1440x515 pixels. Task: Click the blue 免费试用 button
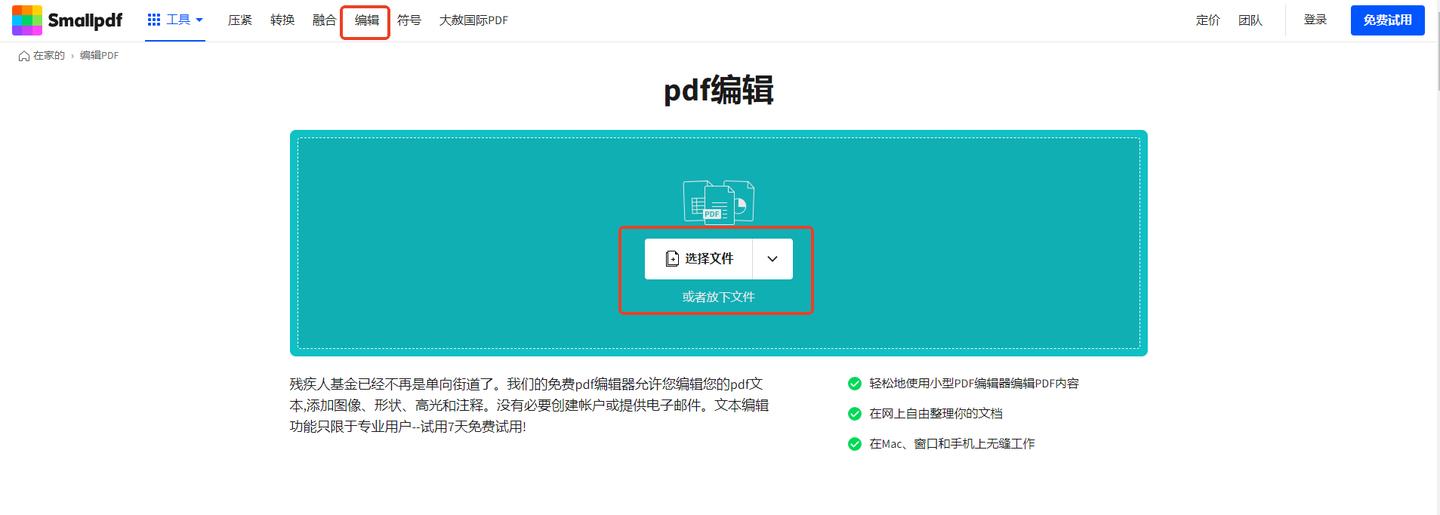(1387, 20)
